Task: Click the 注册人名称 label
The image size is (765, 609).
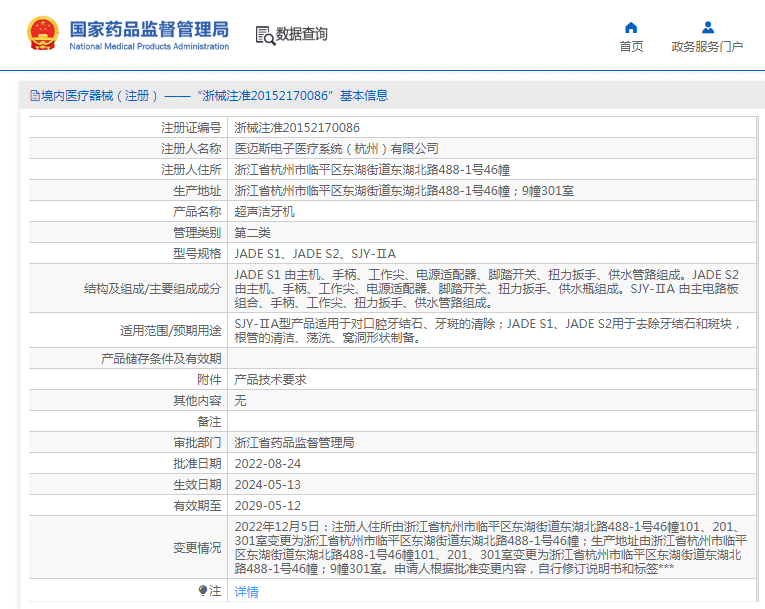Action: click(191, 149)
